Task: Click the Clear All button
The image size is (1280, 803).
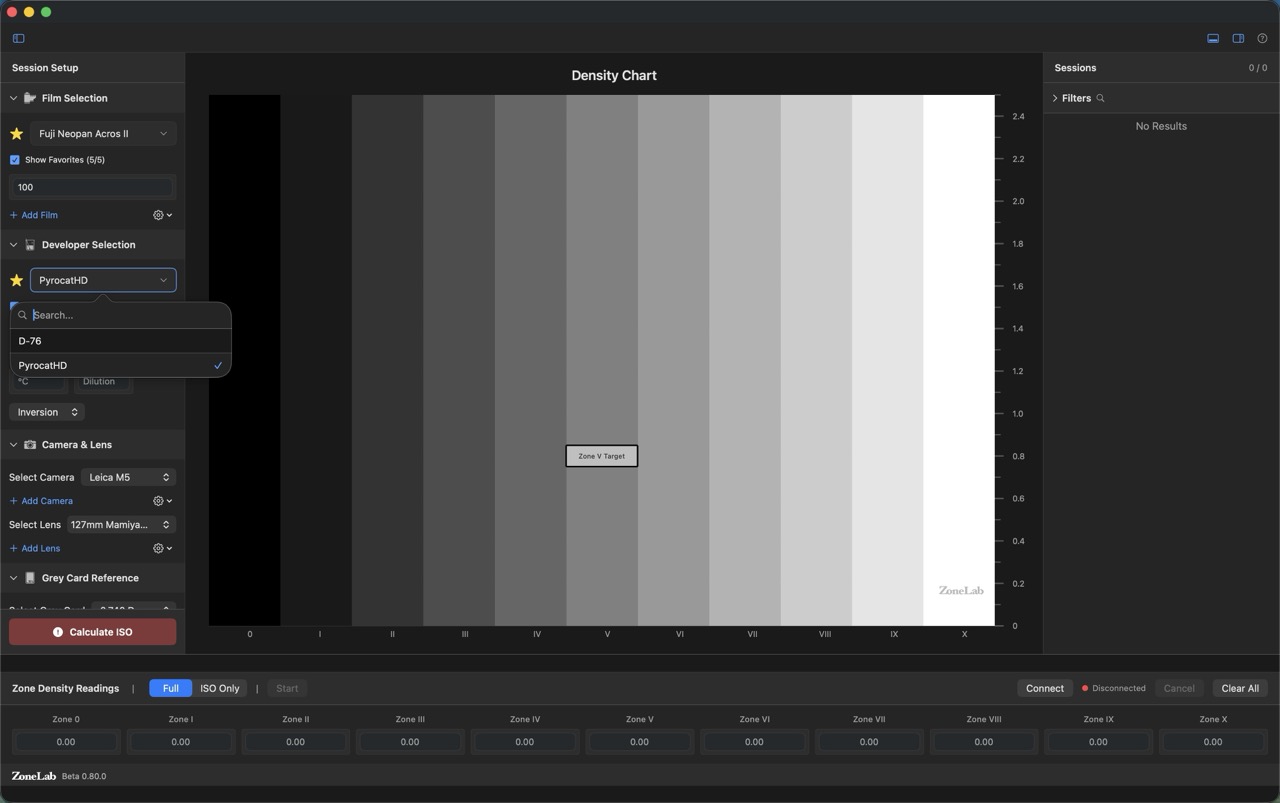Action: pos(1240,688)
